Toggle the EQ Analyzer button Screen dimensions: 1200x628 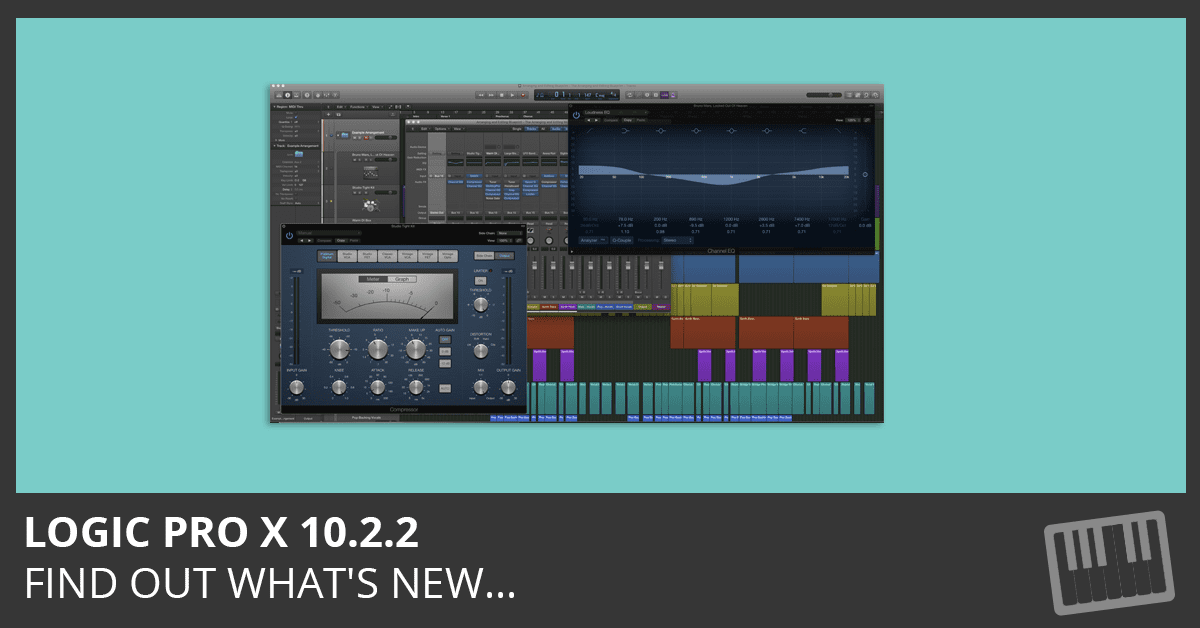(593, 240)
